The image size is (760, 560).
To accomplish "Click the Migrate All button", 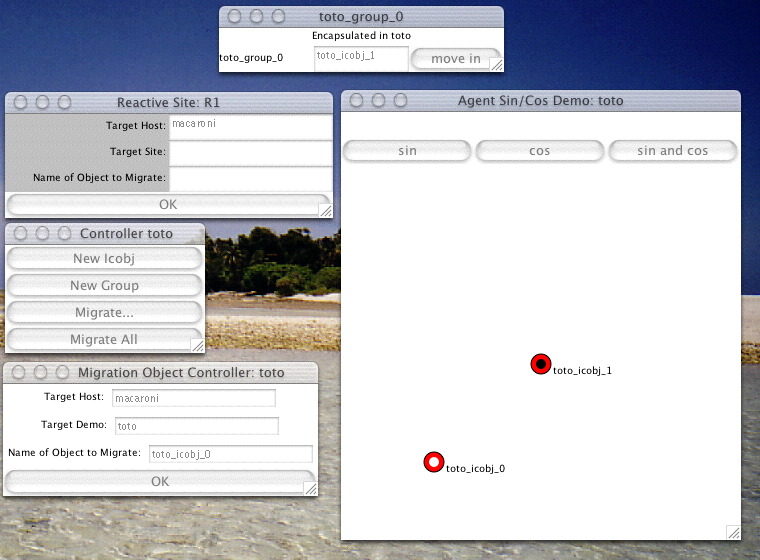I will (x=104, y=339).
